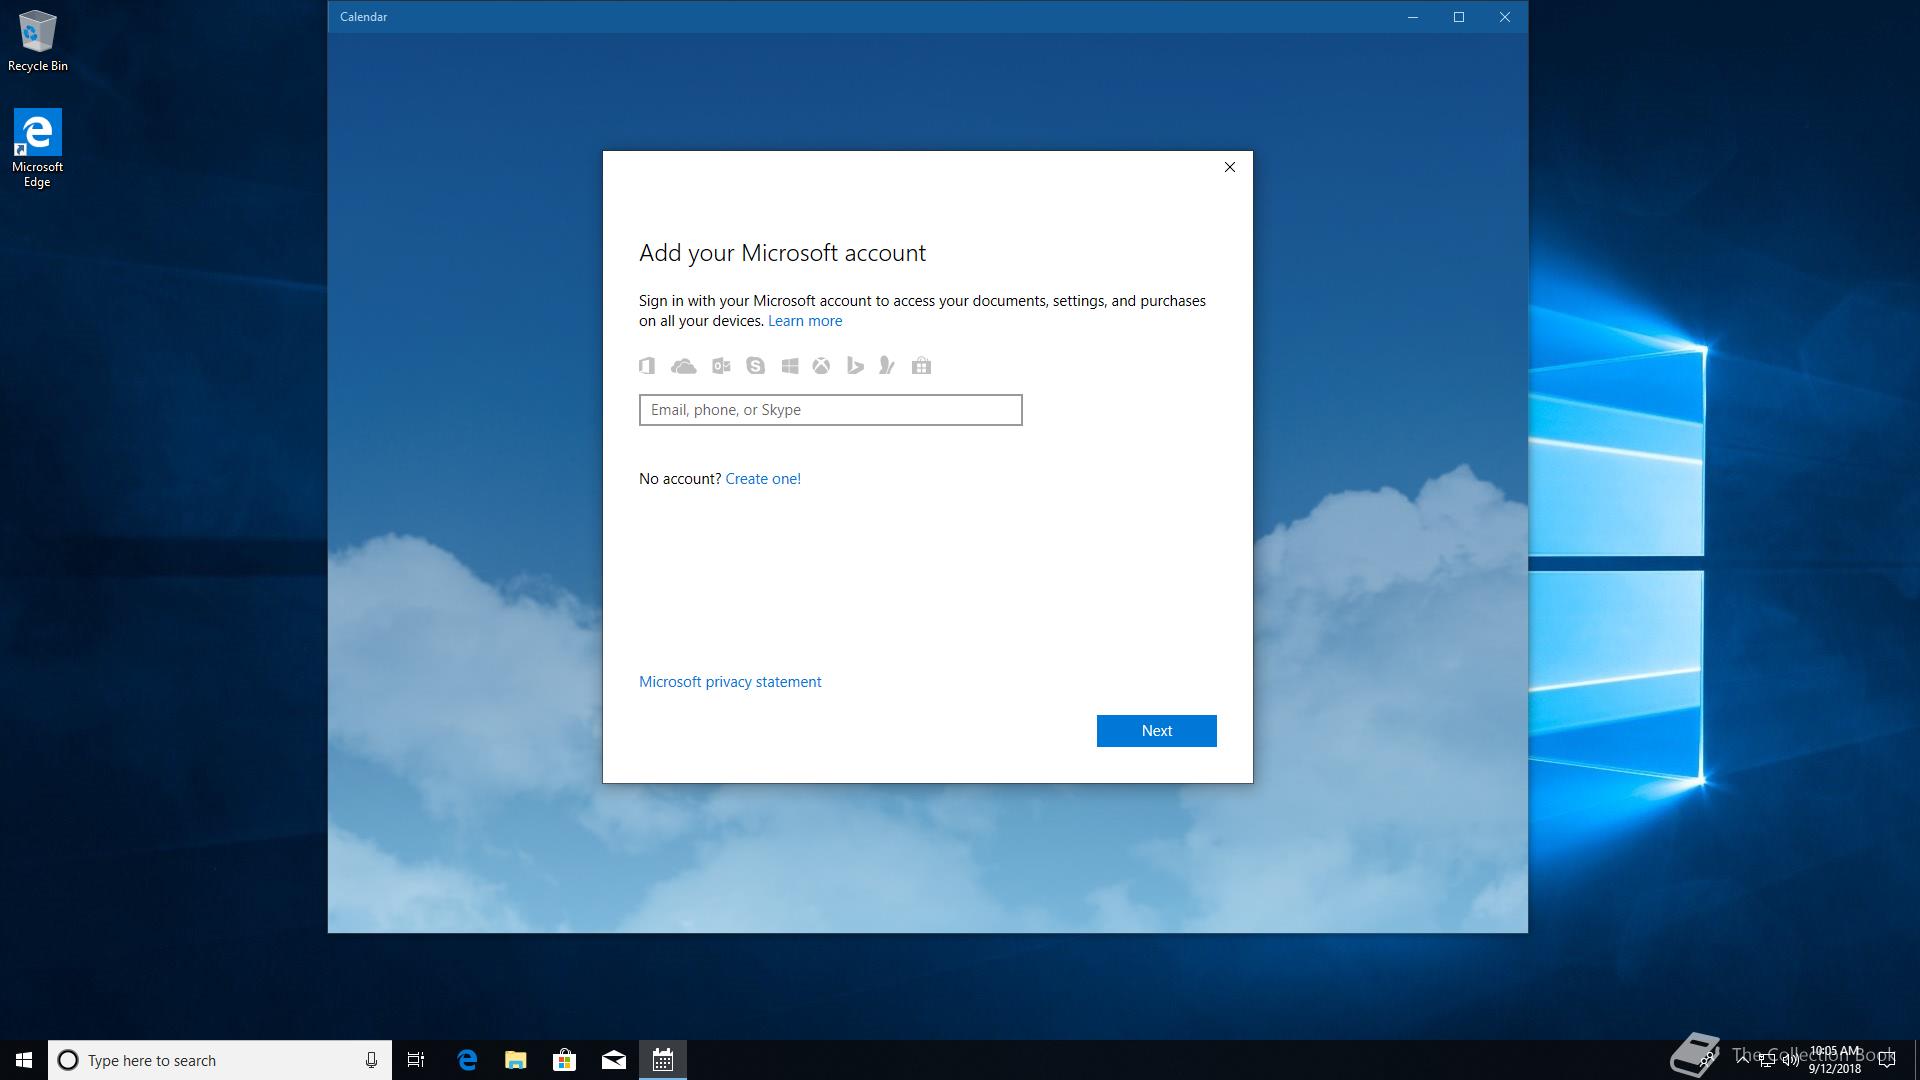Click the Create one! link
The height and width of the screenshot is (1080, 1920).
click(763, 479)
